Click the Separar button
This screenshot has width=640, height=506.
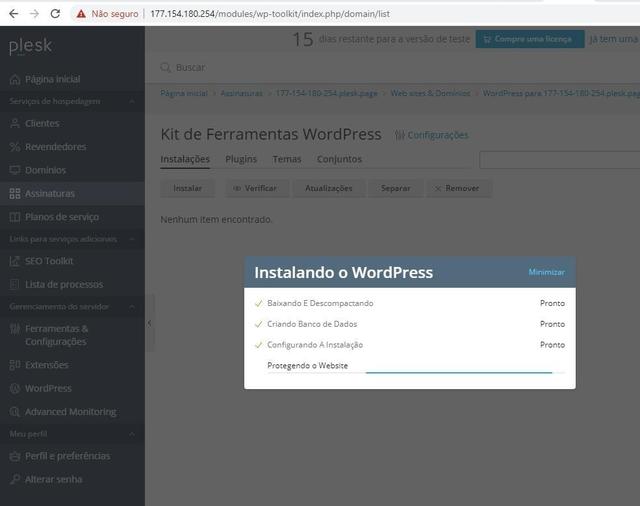(396, 188)
